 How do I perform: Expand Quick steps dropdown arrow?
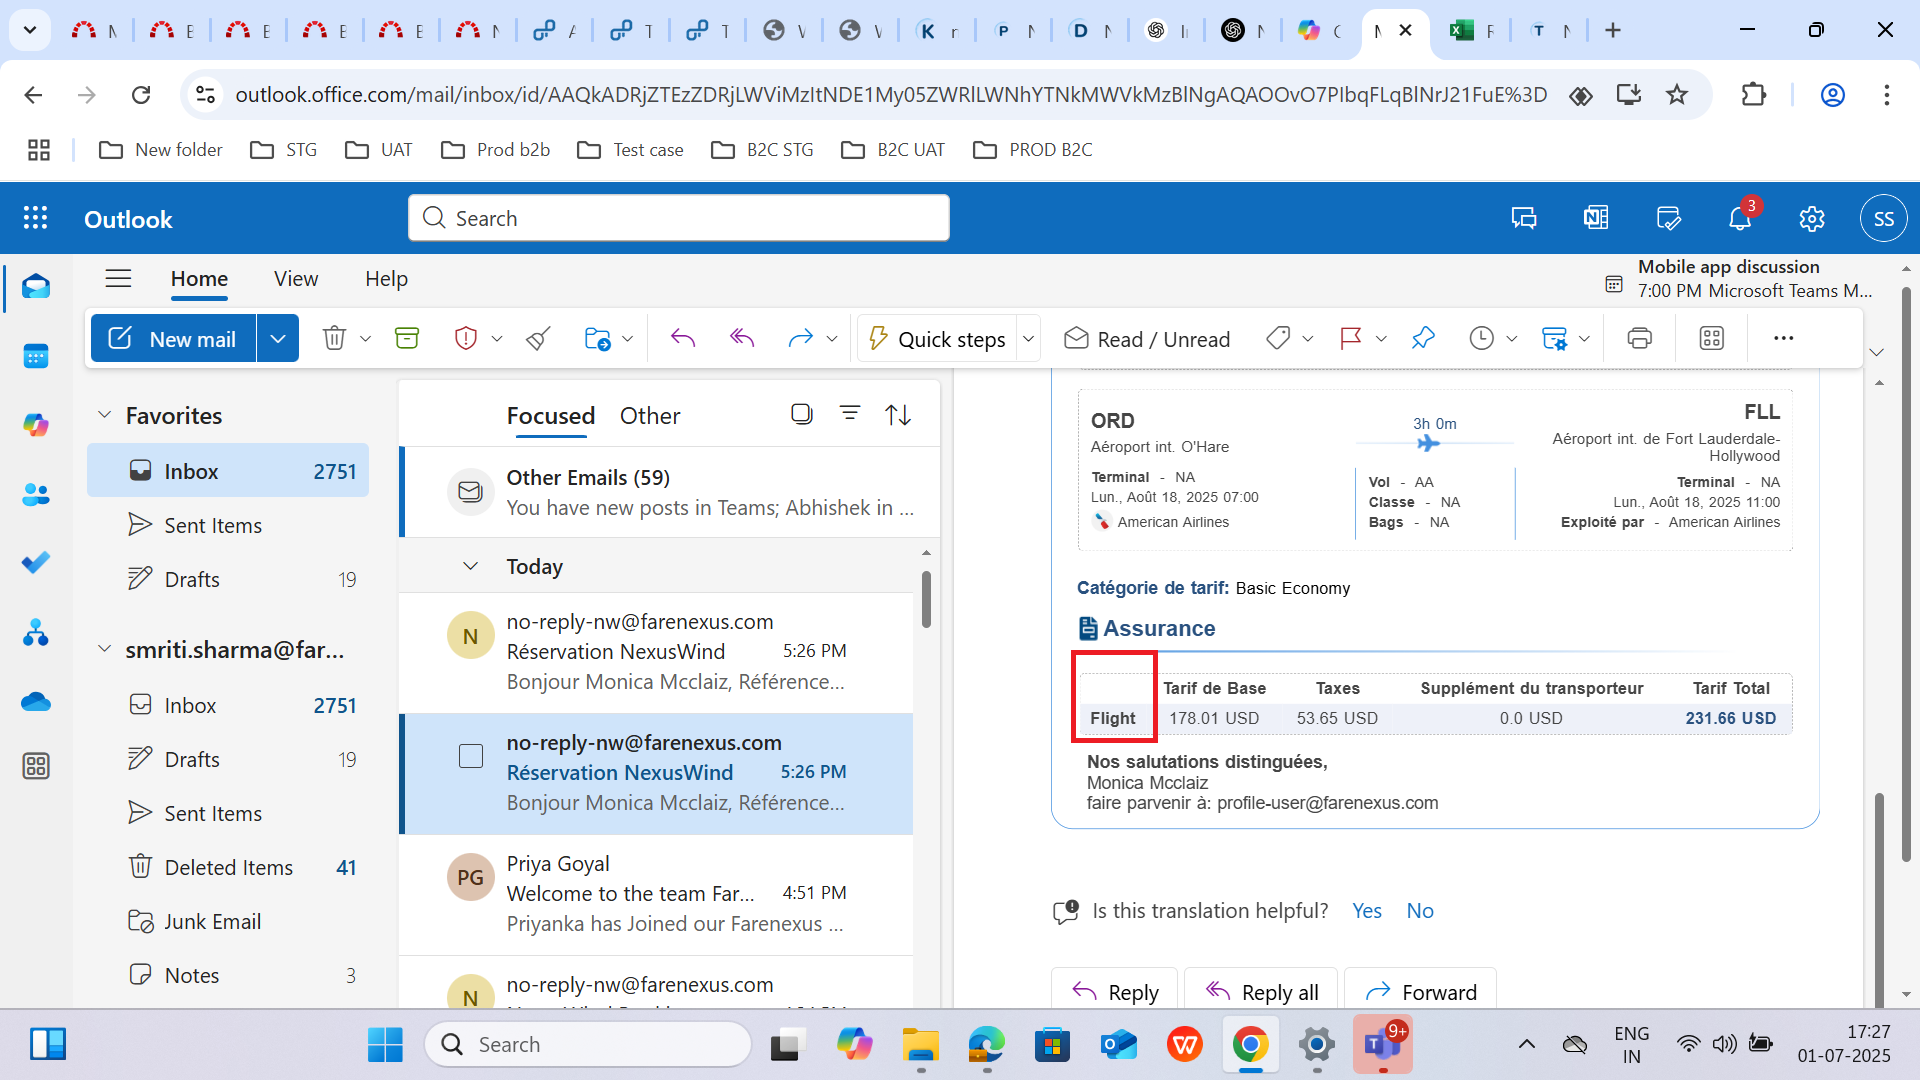click(1028, 339)
